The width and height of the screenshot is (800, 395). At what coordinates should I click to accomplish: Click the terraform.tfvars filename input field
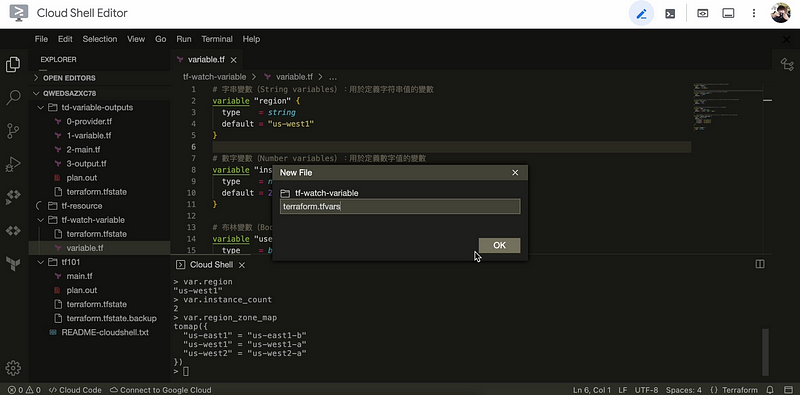coord(400,207)
